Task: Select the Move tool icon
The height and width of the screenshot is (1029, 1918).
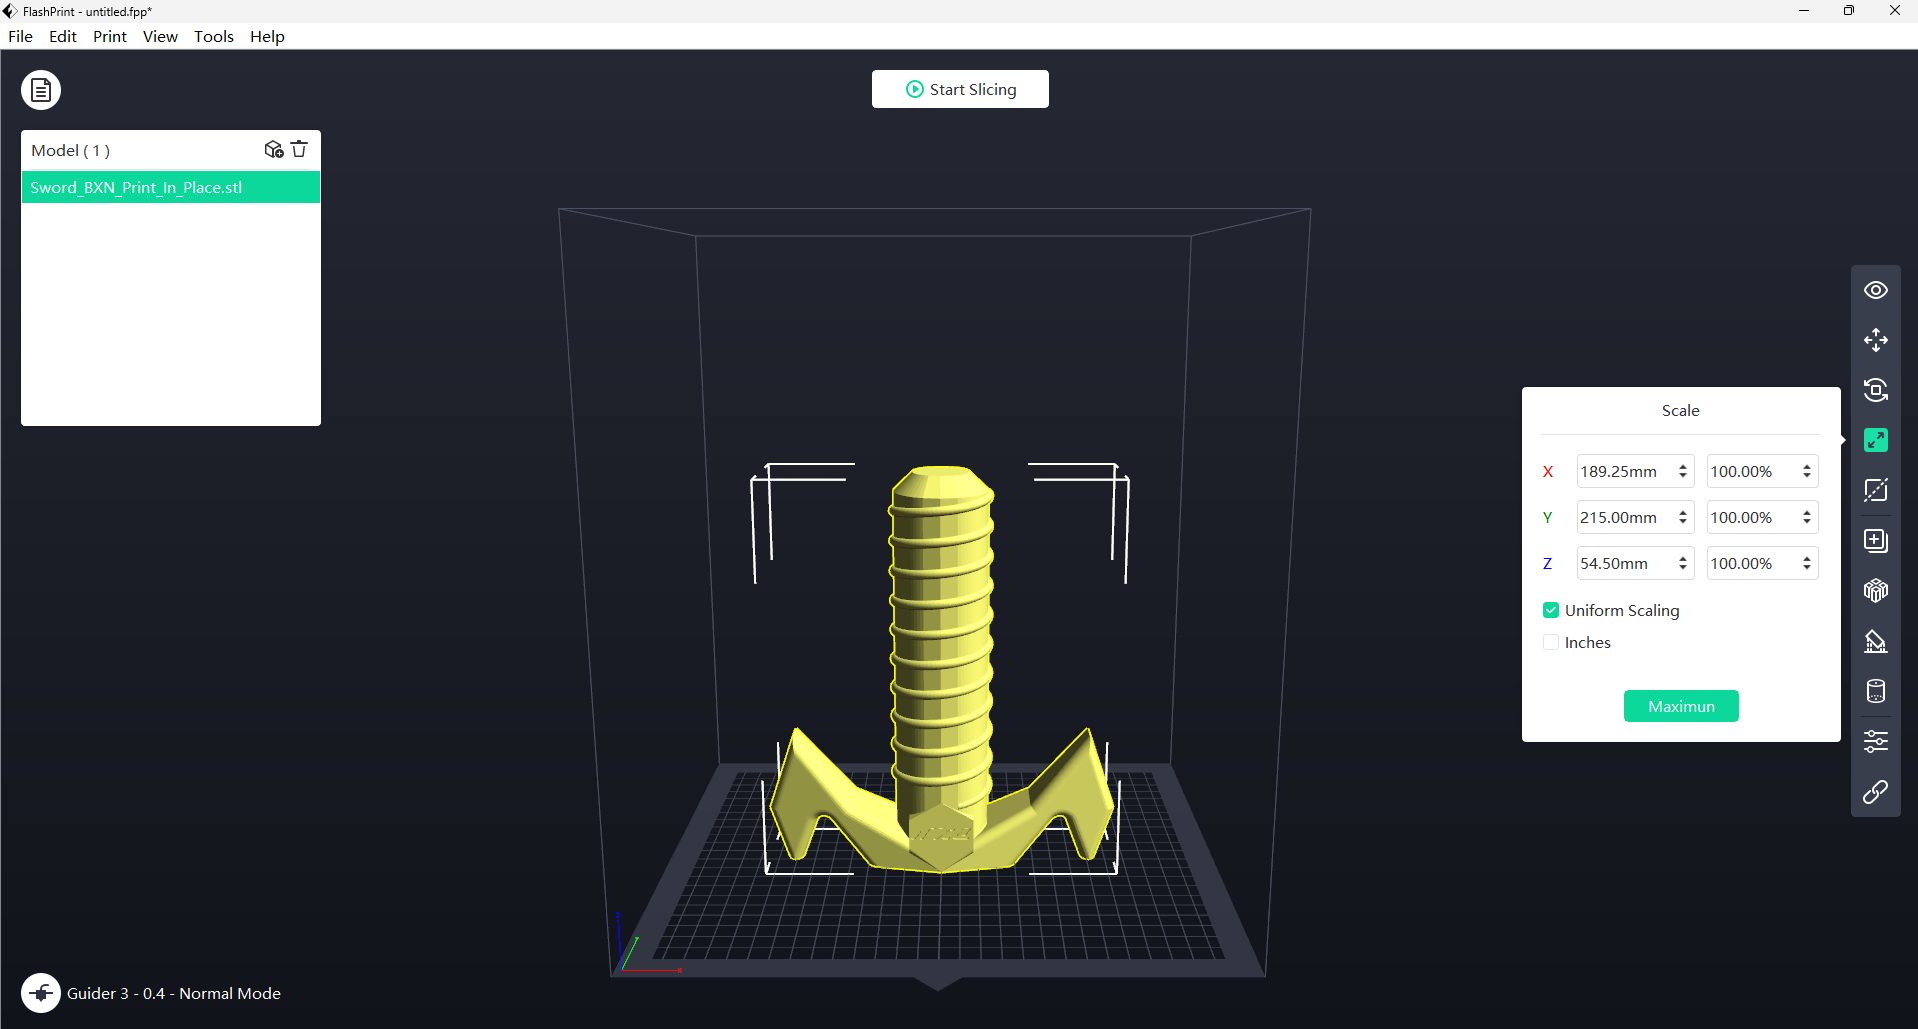Action: click(1875, 340)
